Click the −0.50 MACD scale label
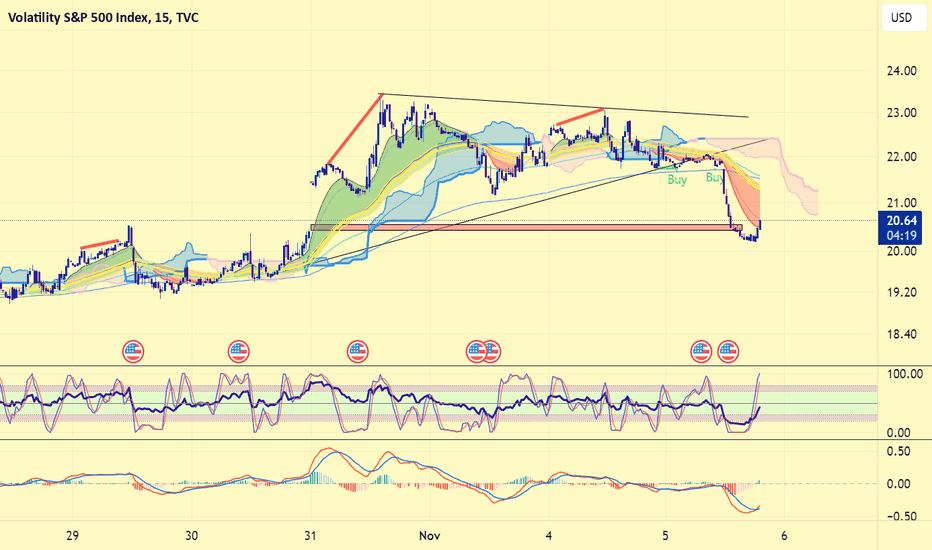Screen dimensions: 932x550 pyautogui.click(x=898, y=516)
